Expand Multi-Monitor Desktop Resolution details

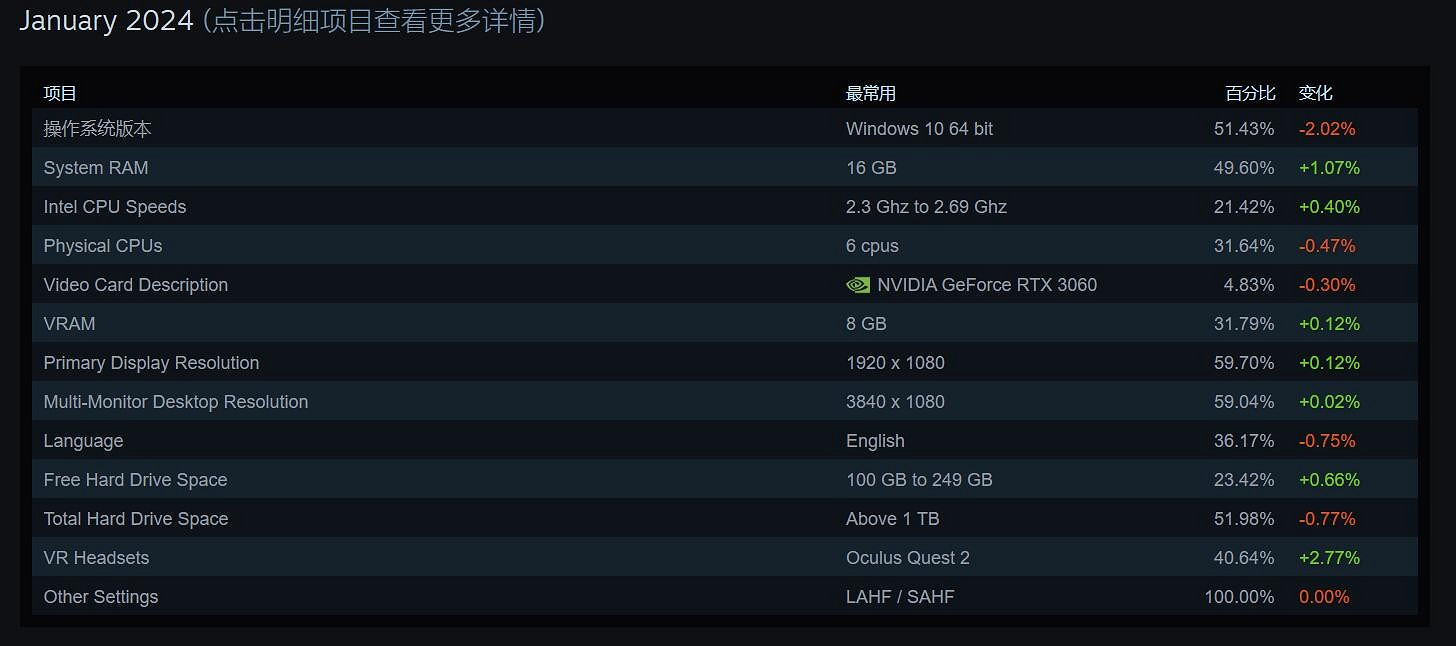(x=176, y=401)
